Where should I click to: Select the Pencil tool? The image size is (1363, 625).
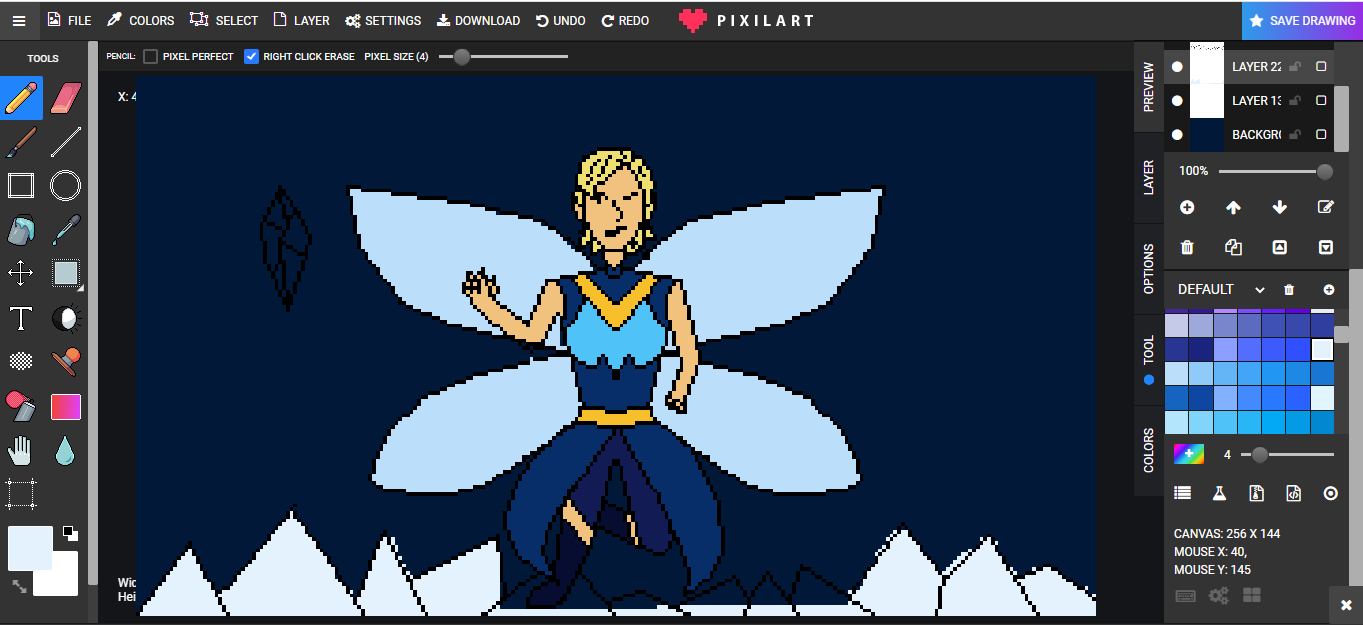pyautogui.click(x=22, y=98)
